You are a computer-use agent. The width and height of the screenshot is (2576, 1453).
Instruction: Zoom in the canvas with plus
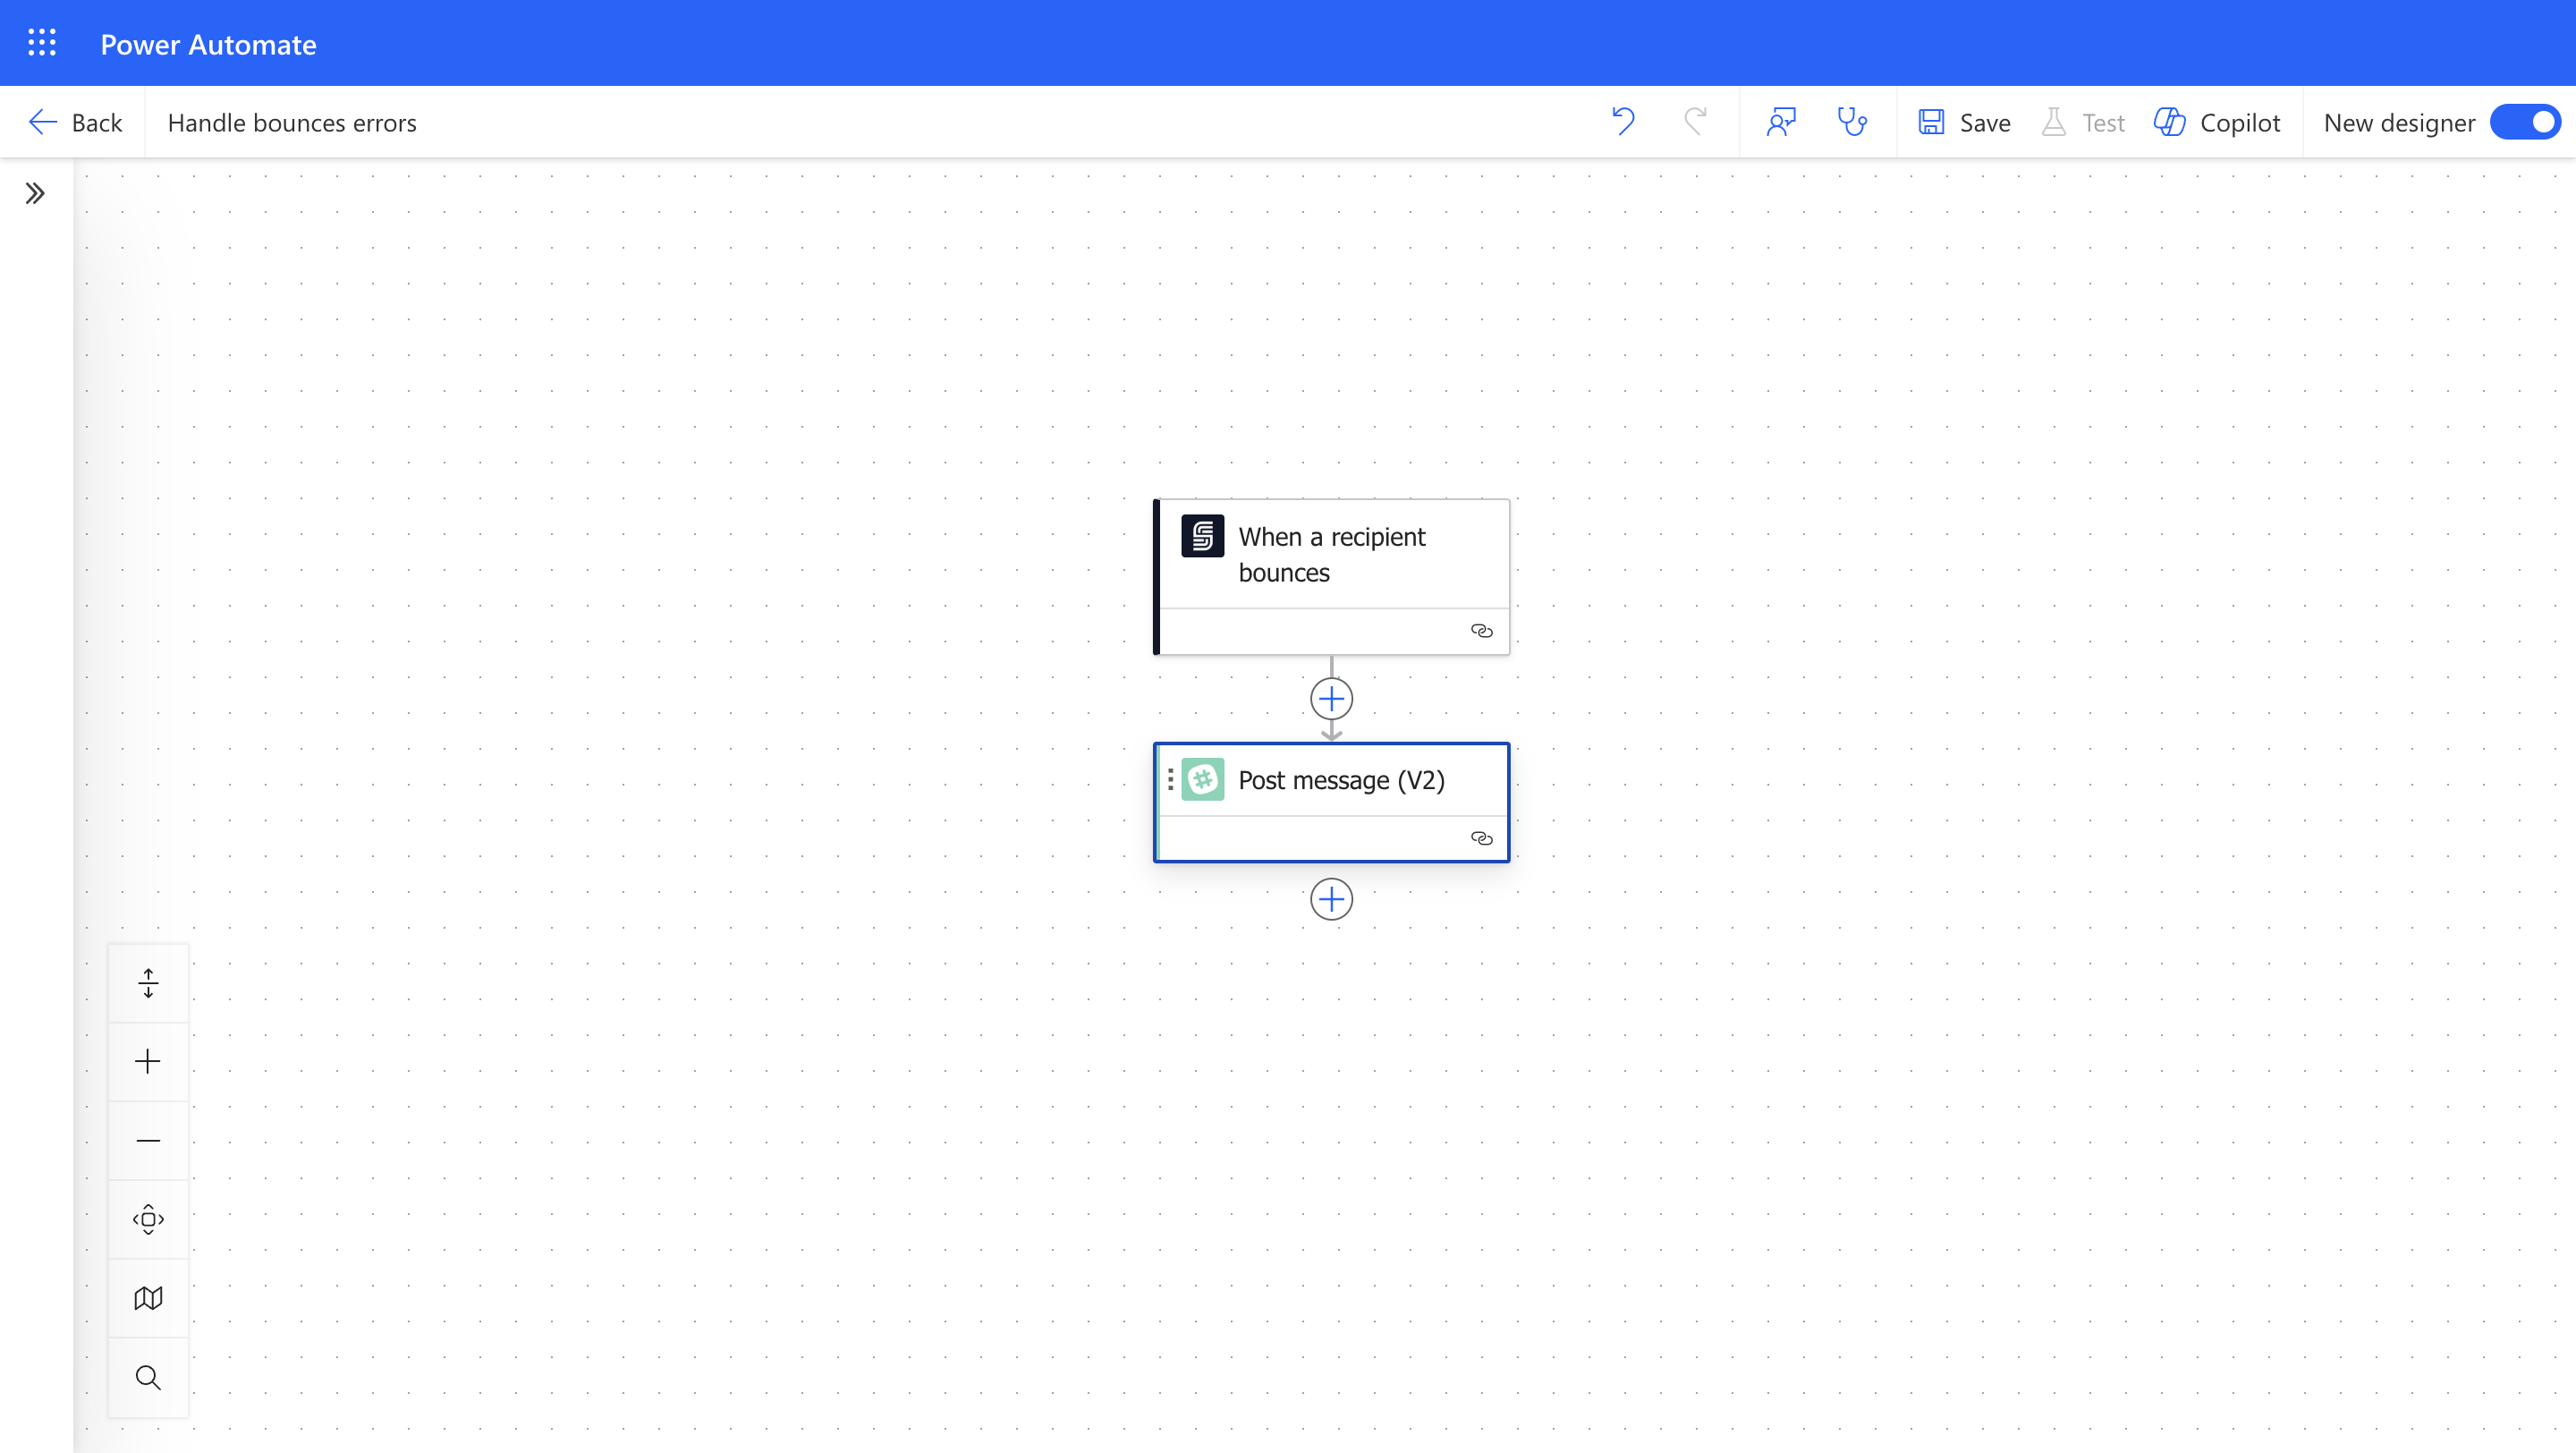point(148,1061)
